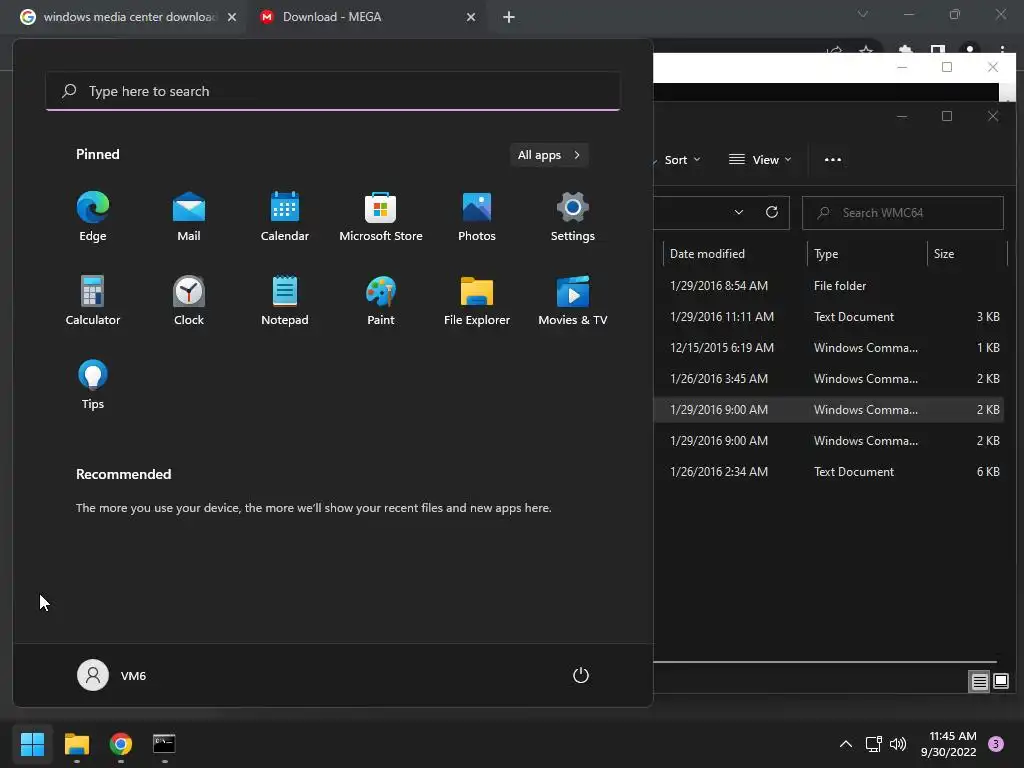Open File Explorer from the taskbar

(x=76, y=744)
